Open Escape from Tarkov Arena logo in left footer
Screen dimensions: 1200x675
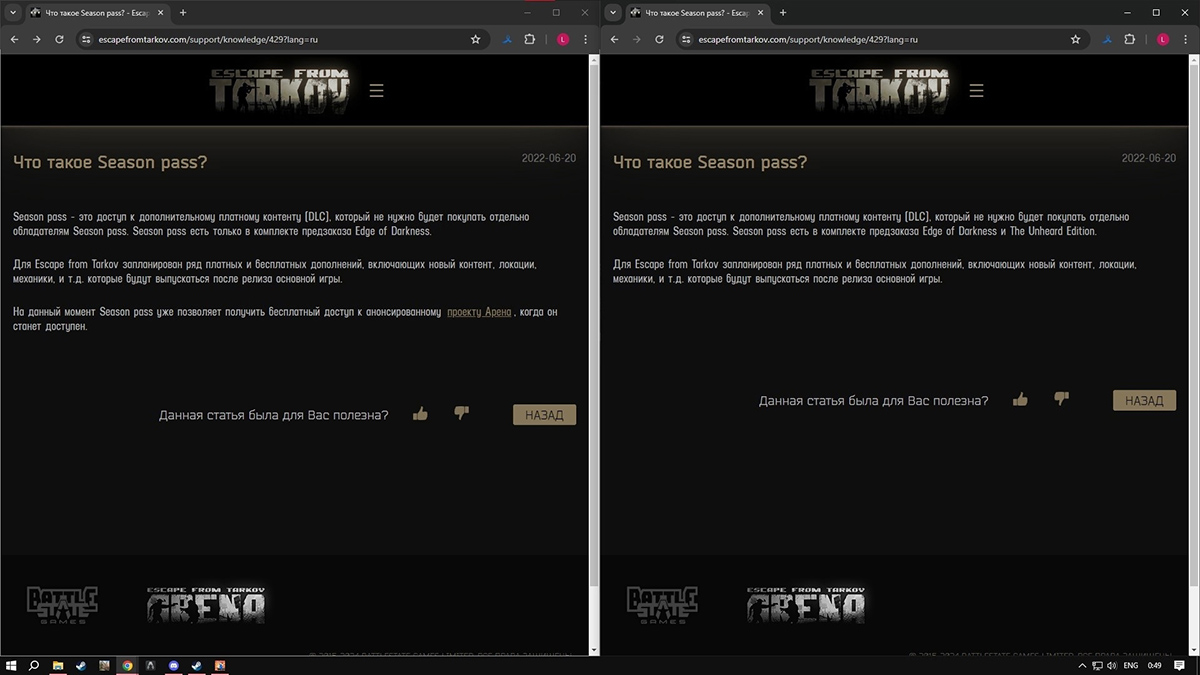206,604
